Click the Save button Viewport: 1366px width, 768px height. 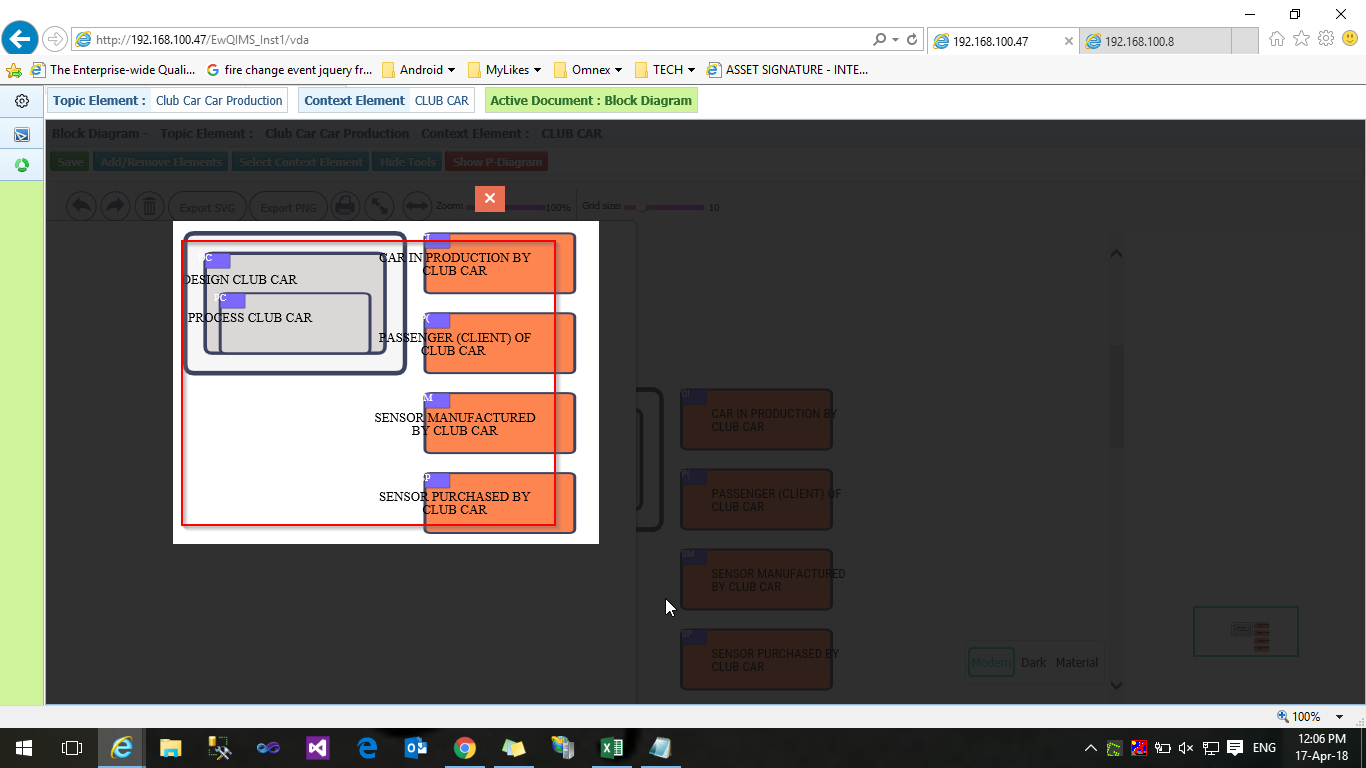coord(70,162)
